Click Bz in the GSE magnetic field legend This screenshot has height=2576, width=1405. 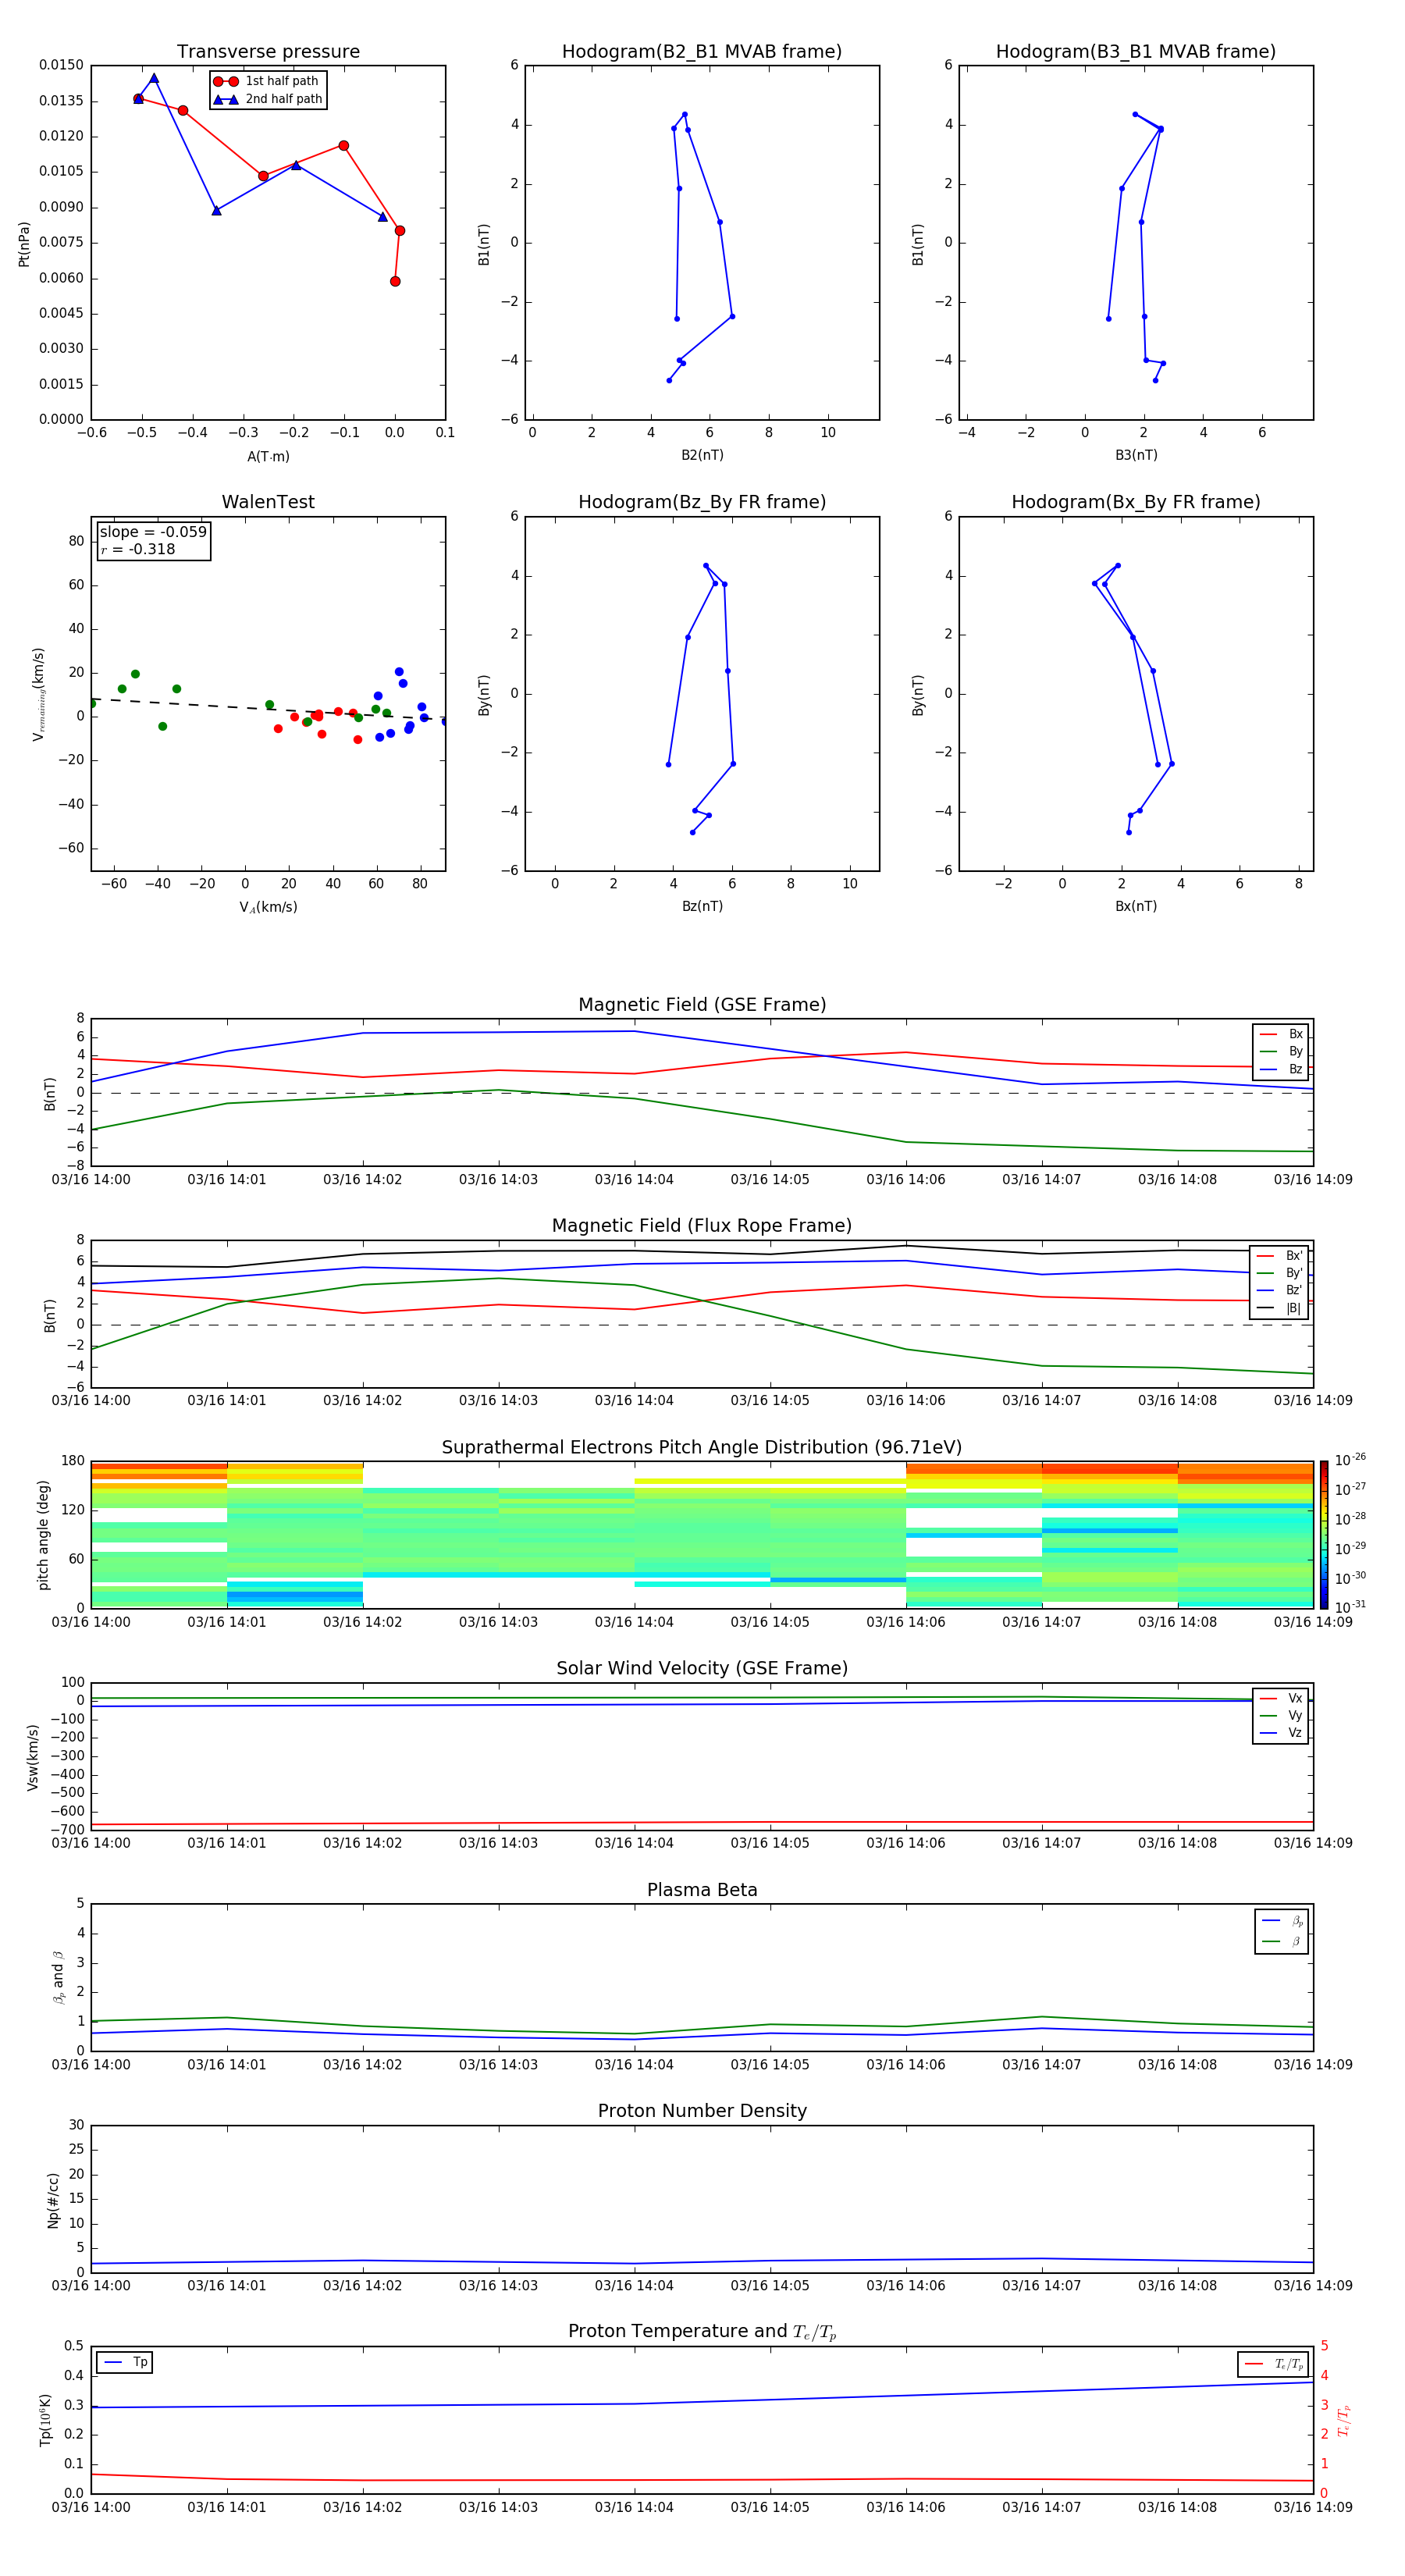[x=1281, y=1069]
